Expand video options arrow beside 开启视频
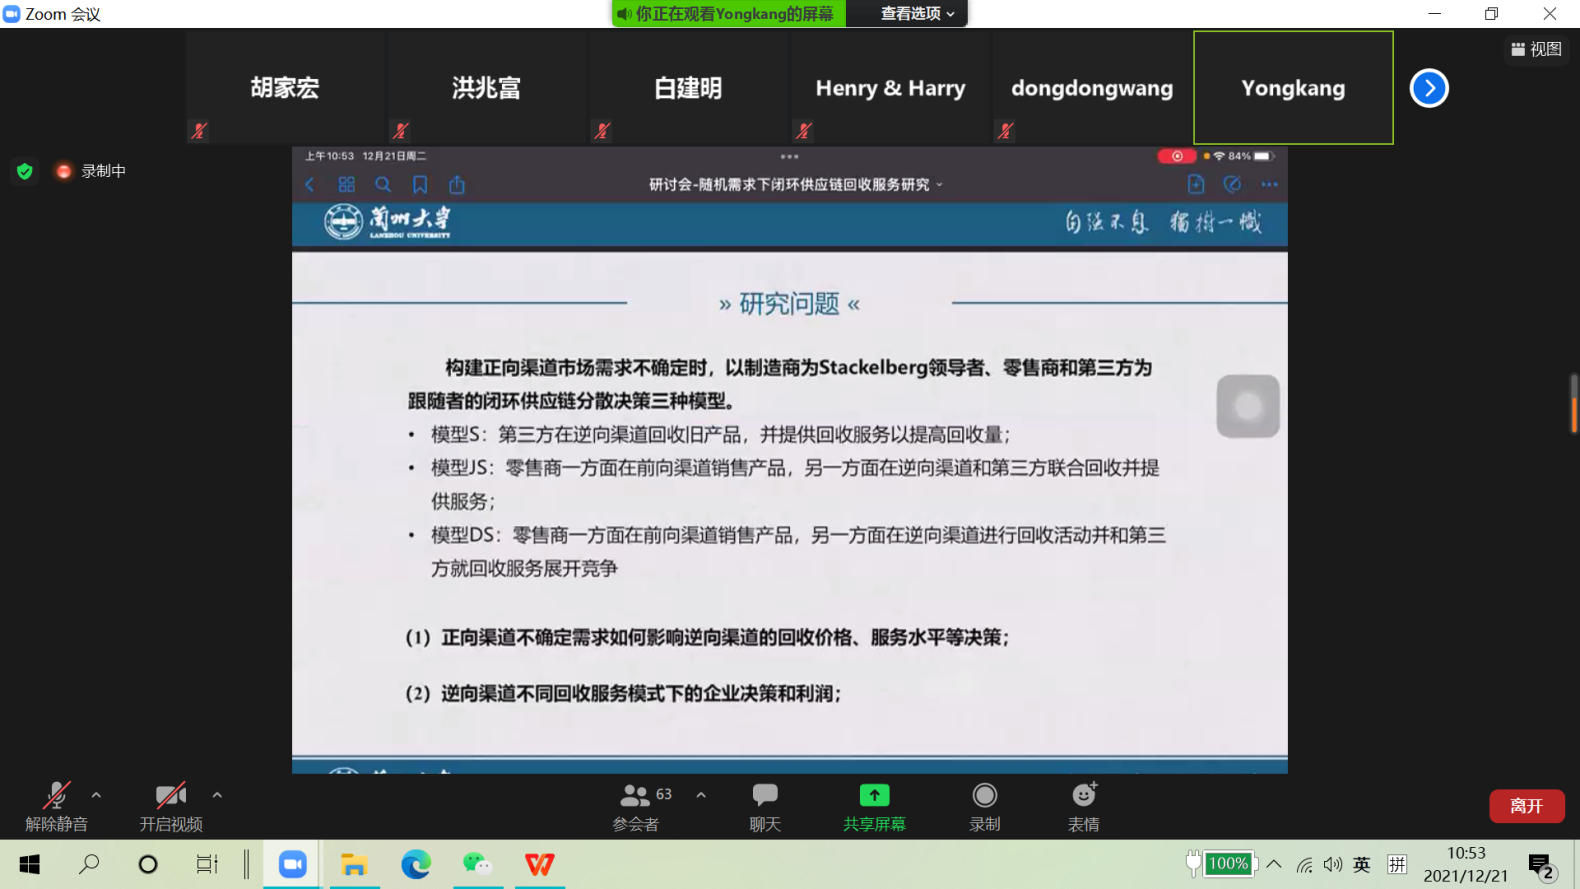 tap(217, 795)
